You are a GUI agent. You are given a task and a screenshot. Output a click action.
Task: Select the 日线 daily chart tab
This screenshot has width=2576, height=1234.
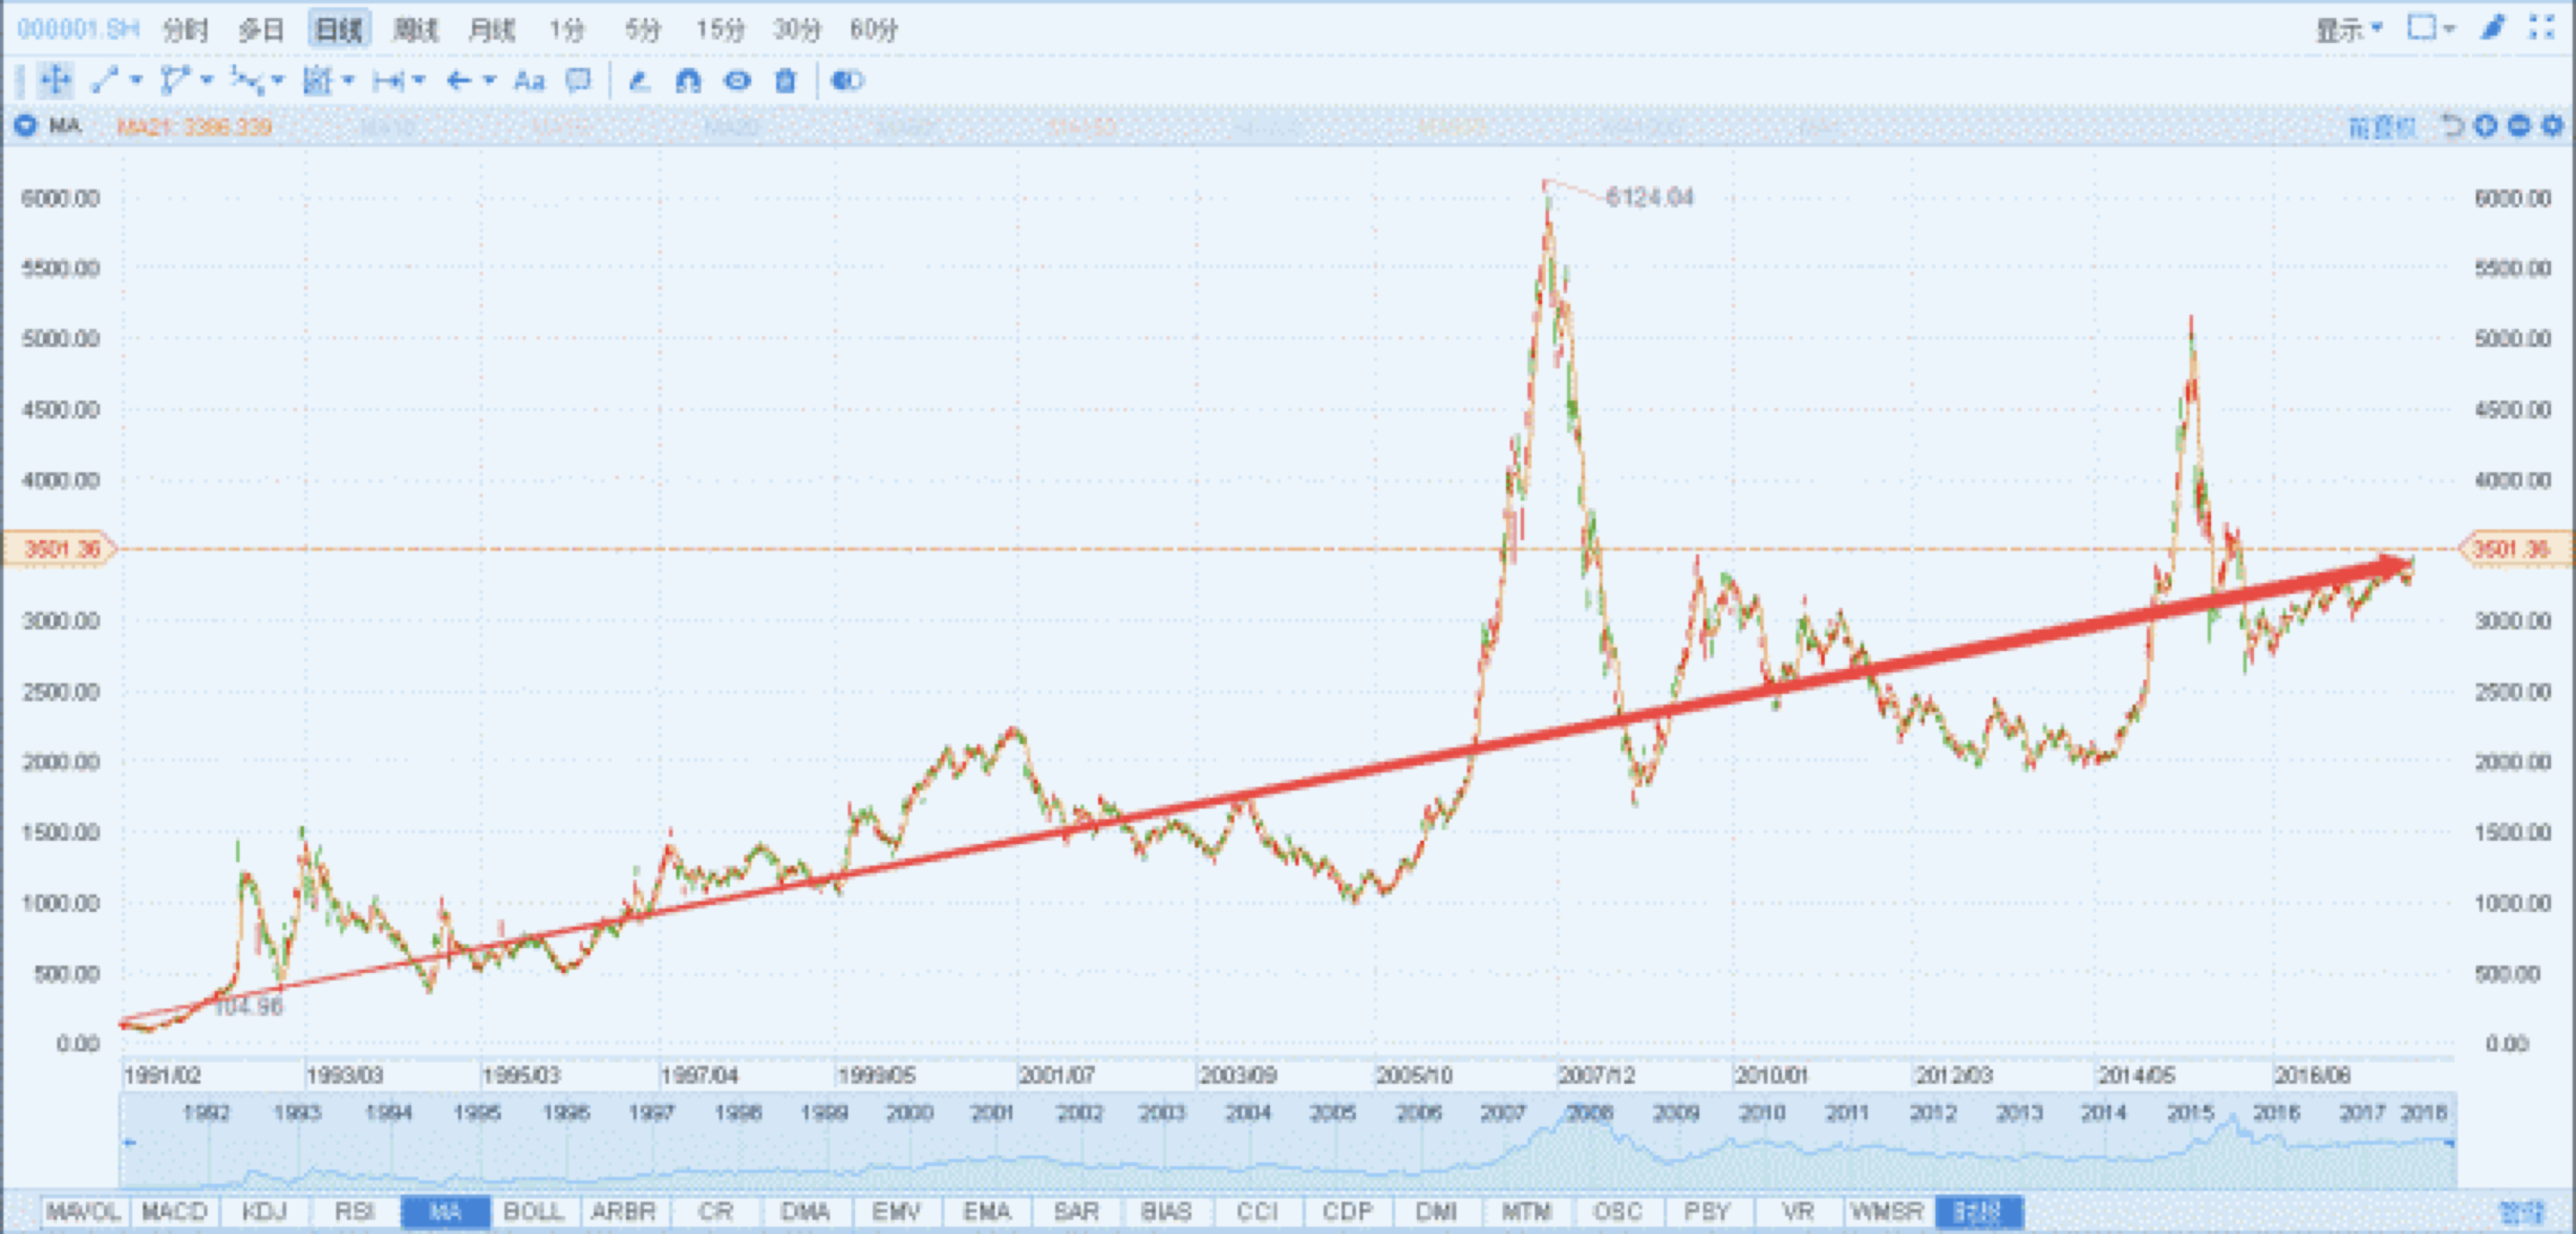339,29
